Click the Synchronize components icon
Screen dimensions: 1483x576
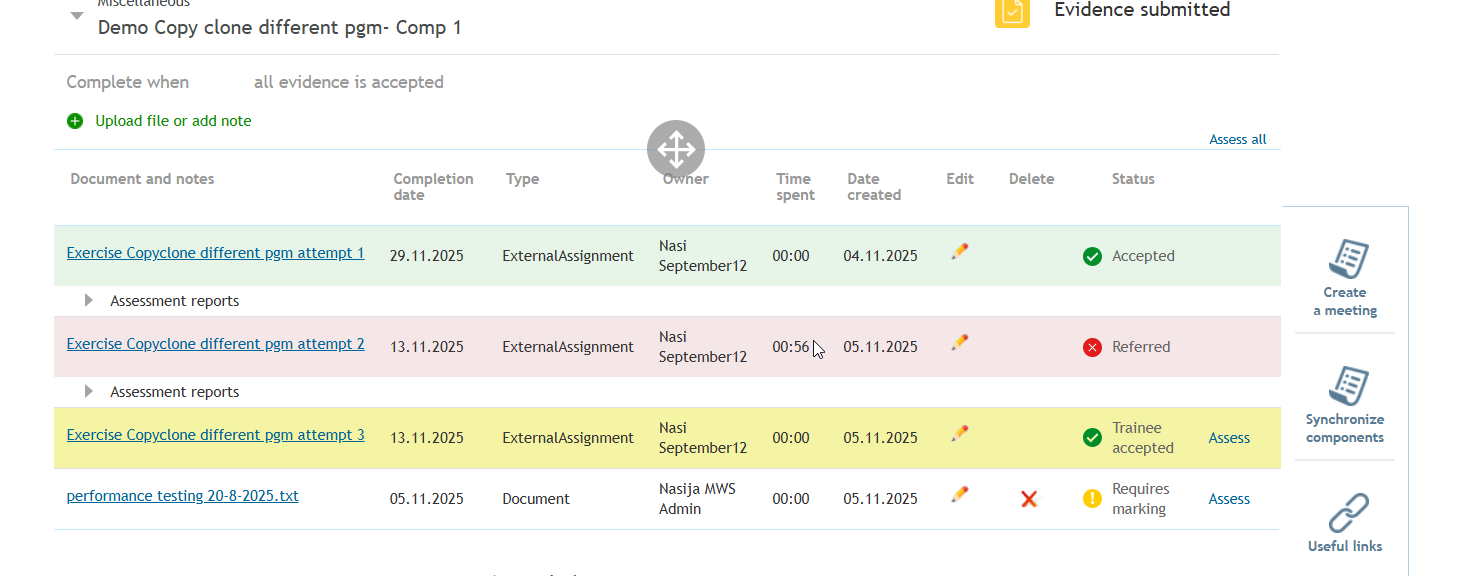coord(1348,386)
